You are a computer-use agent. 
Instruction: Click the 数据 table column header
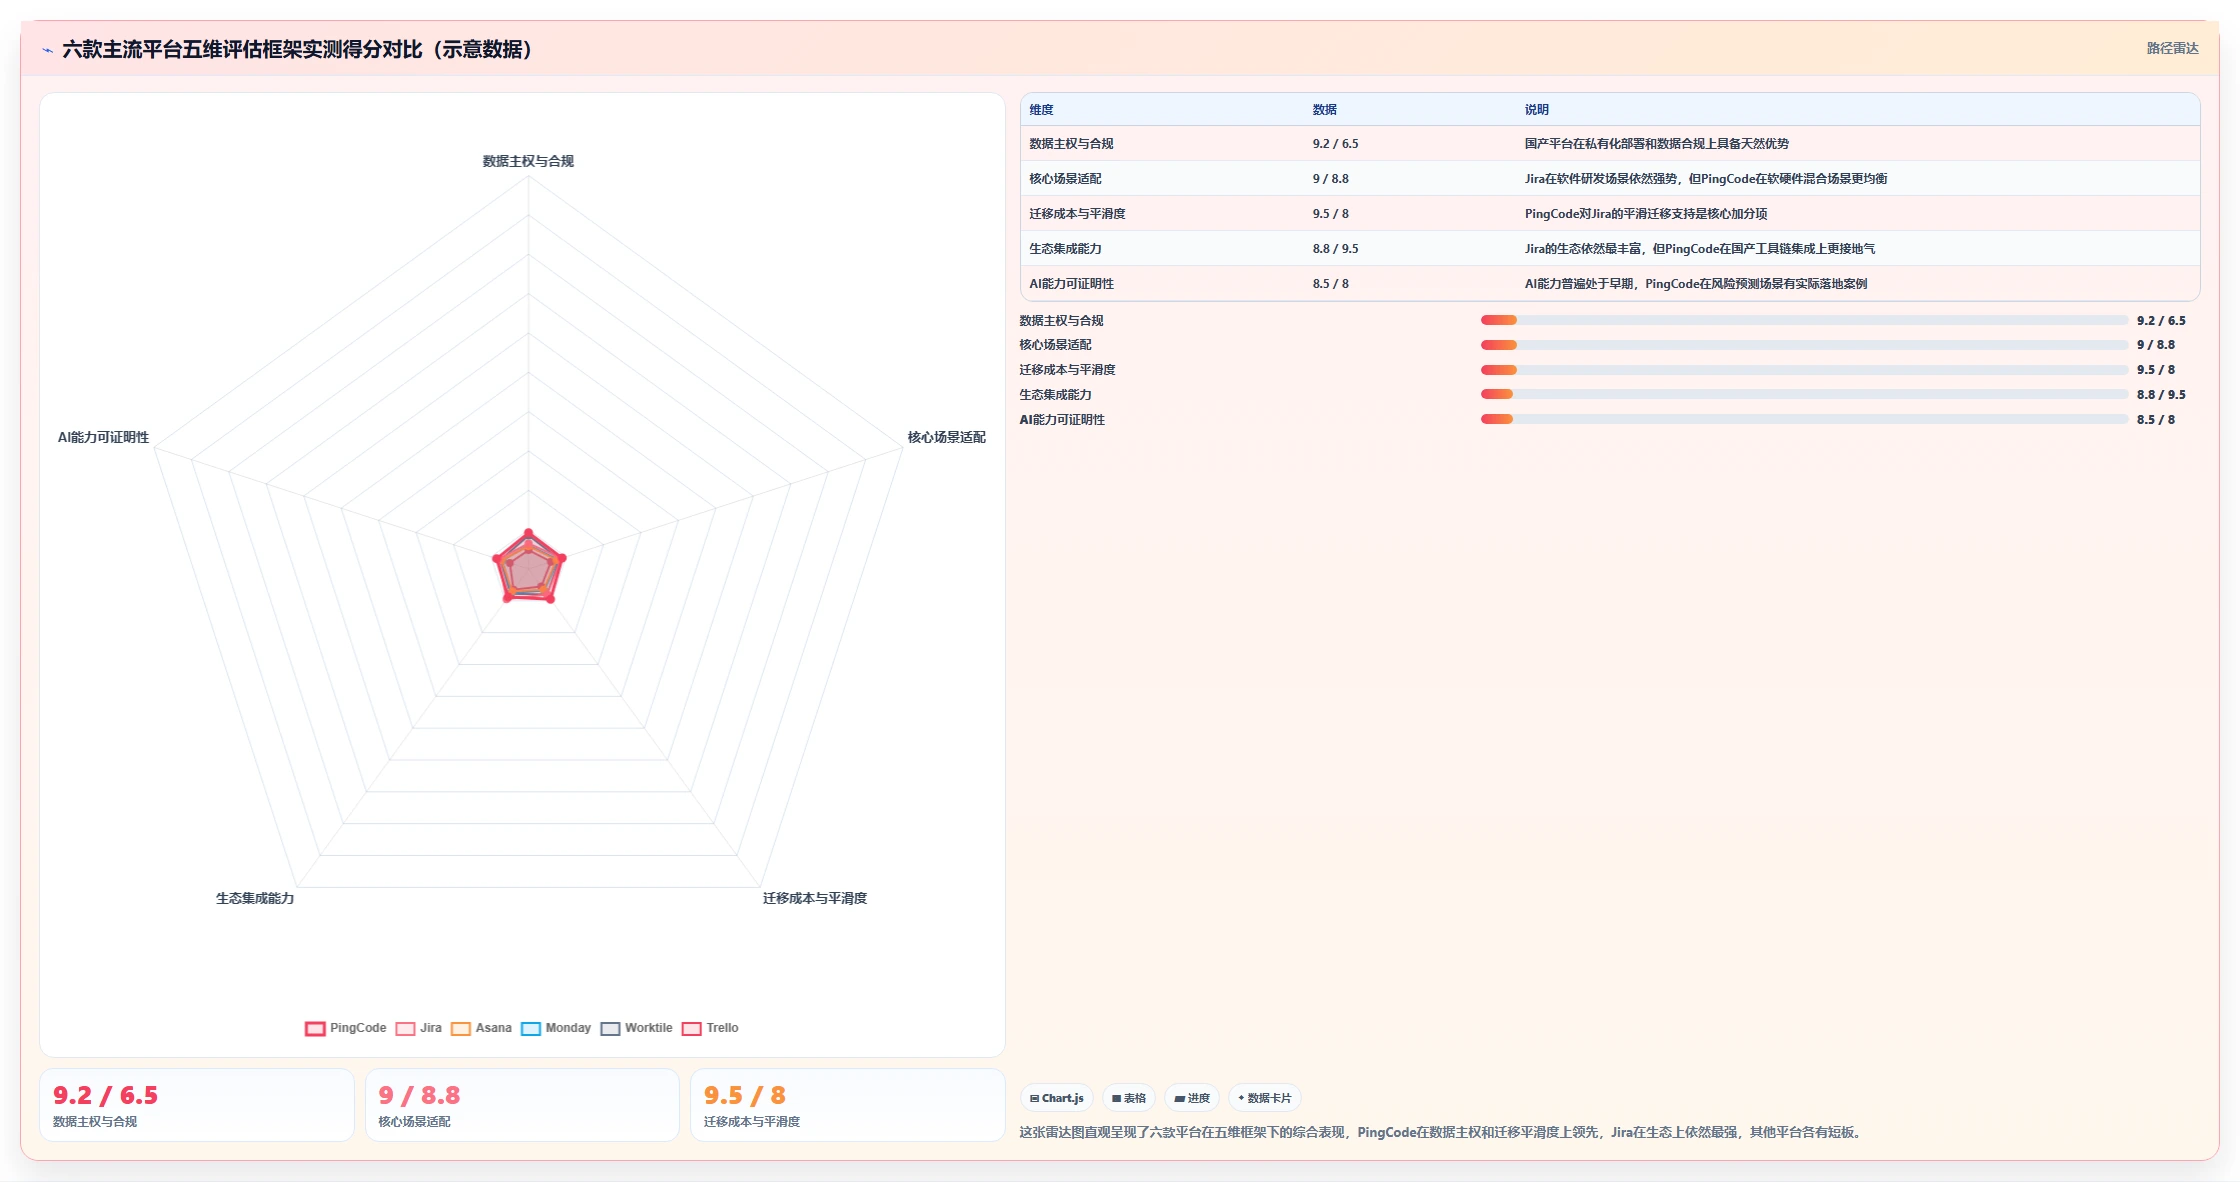coord(1324,110)
